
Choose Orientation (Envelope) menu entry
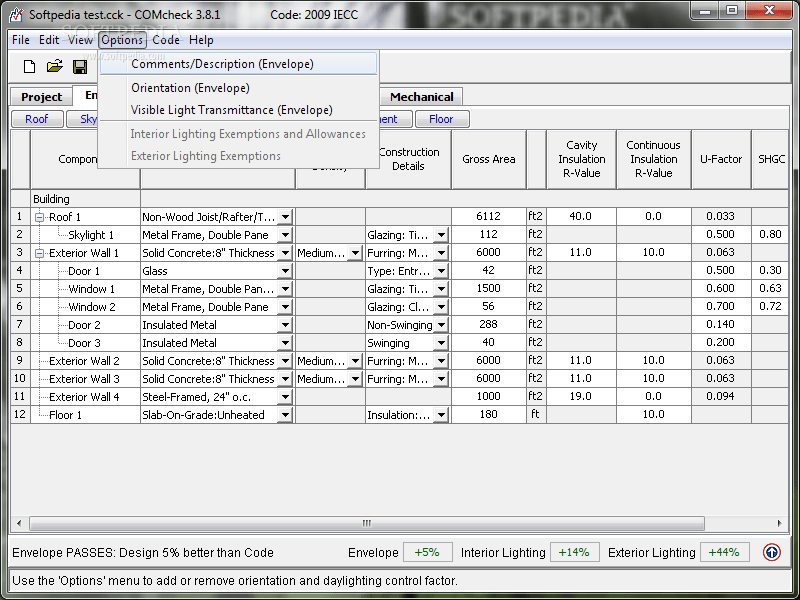(238, 88)
